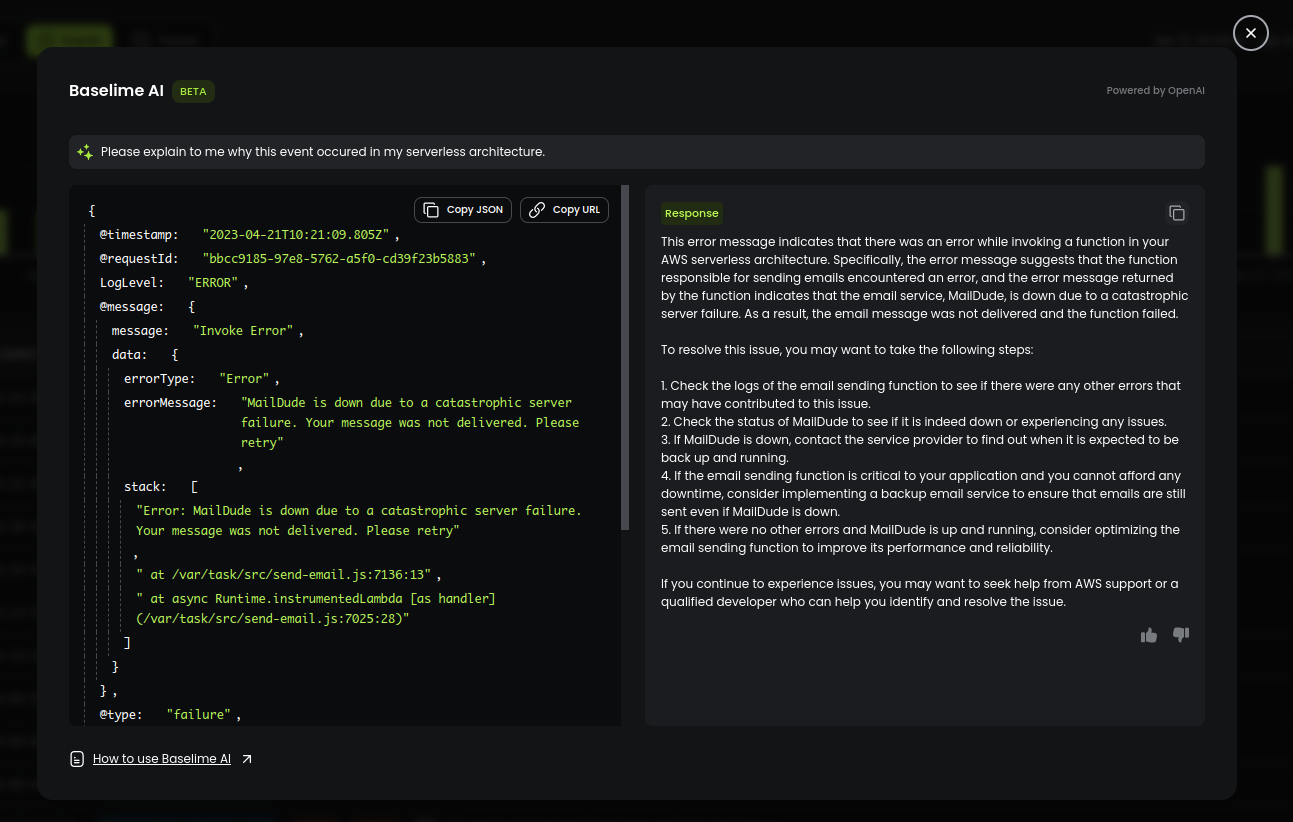Viewport: 1293px width, 822px height.
Task: Close the Baselime AI dialog
Action: point(1251,33)
